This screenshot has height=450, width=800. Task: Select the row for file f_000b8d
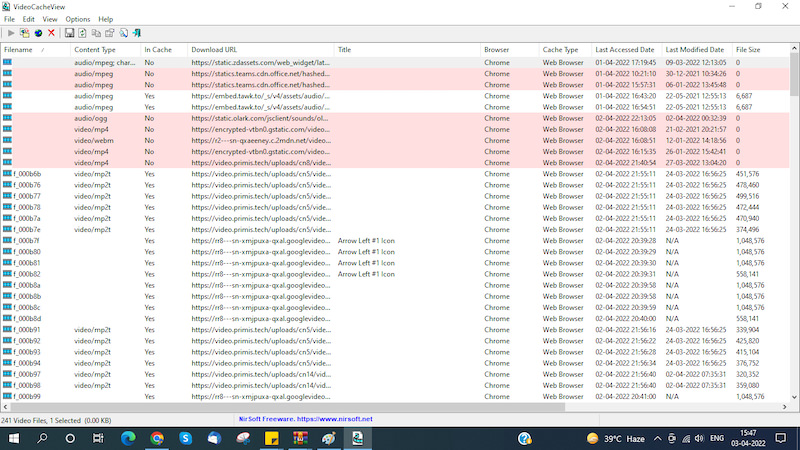pos(395,319)
